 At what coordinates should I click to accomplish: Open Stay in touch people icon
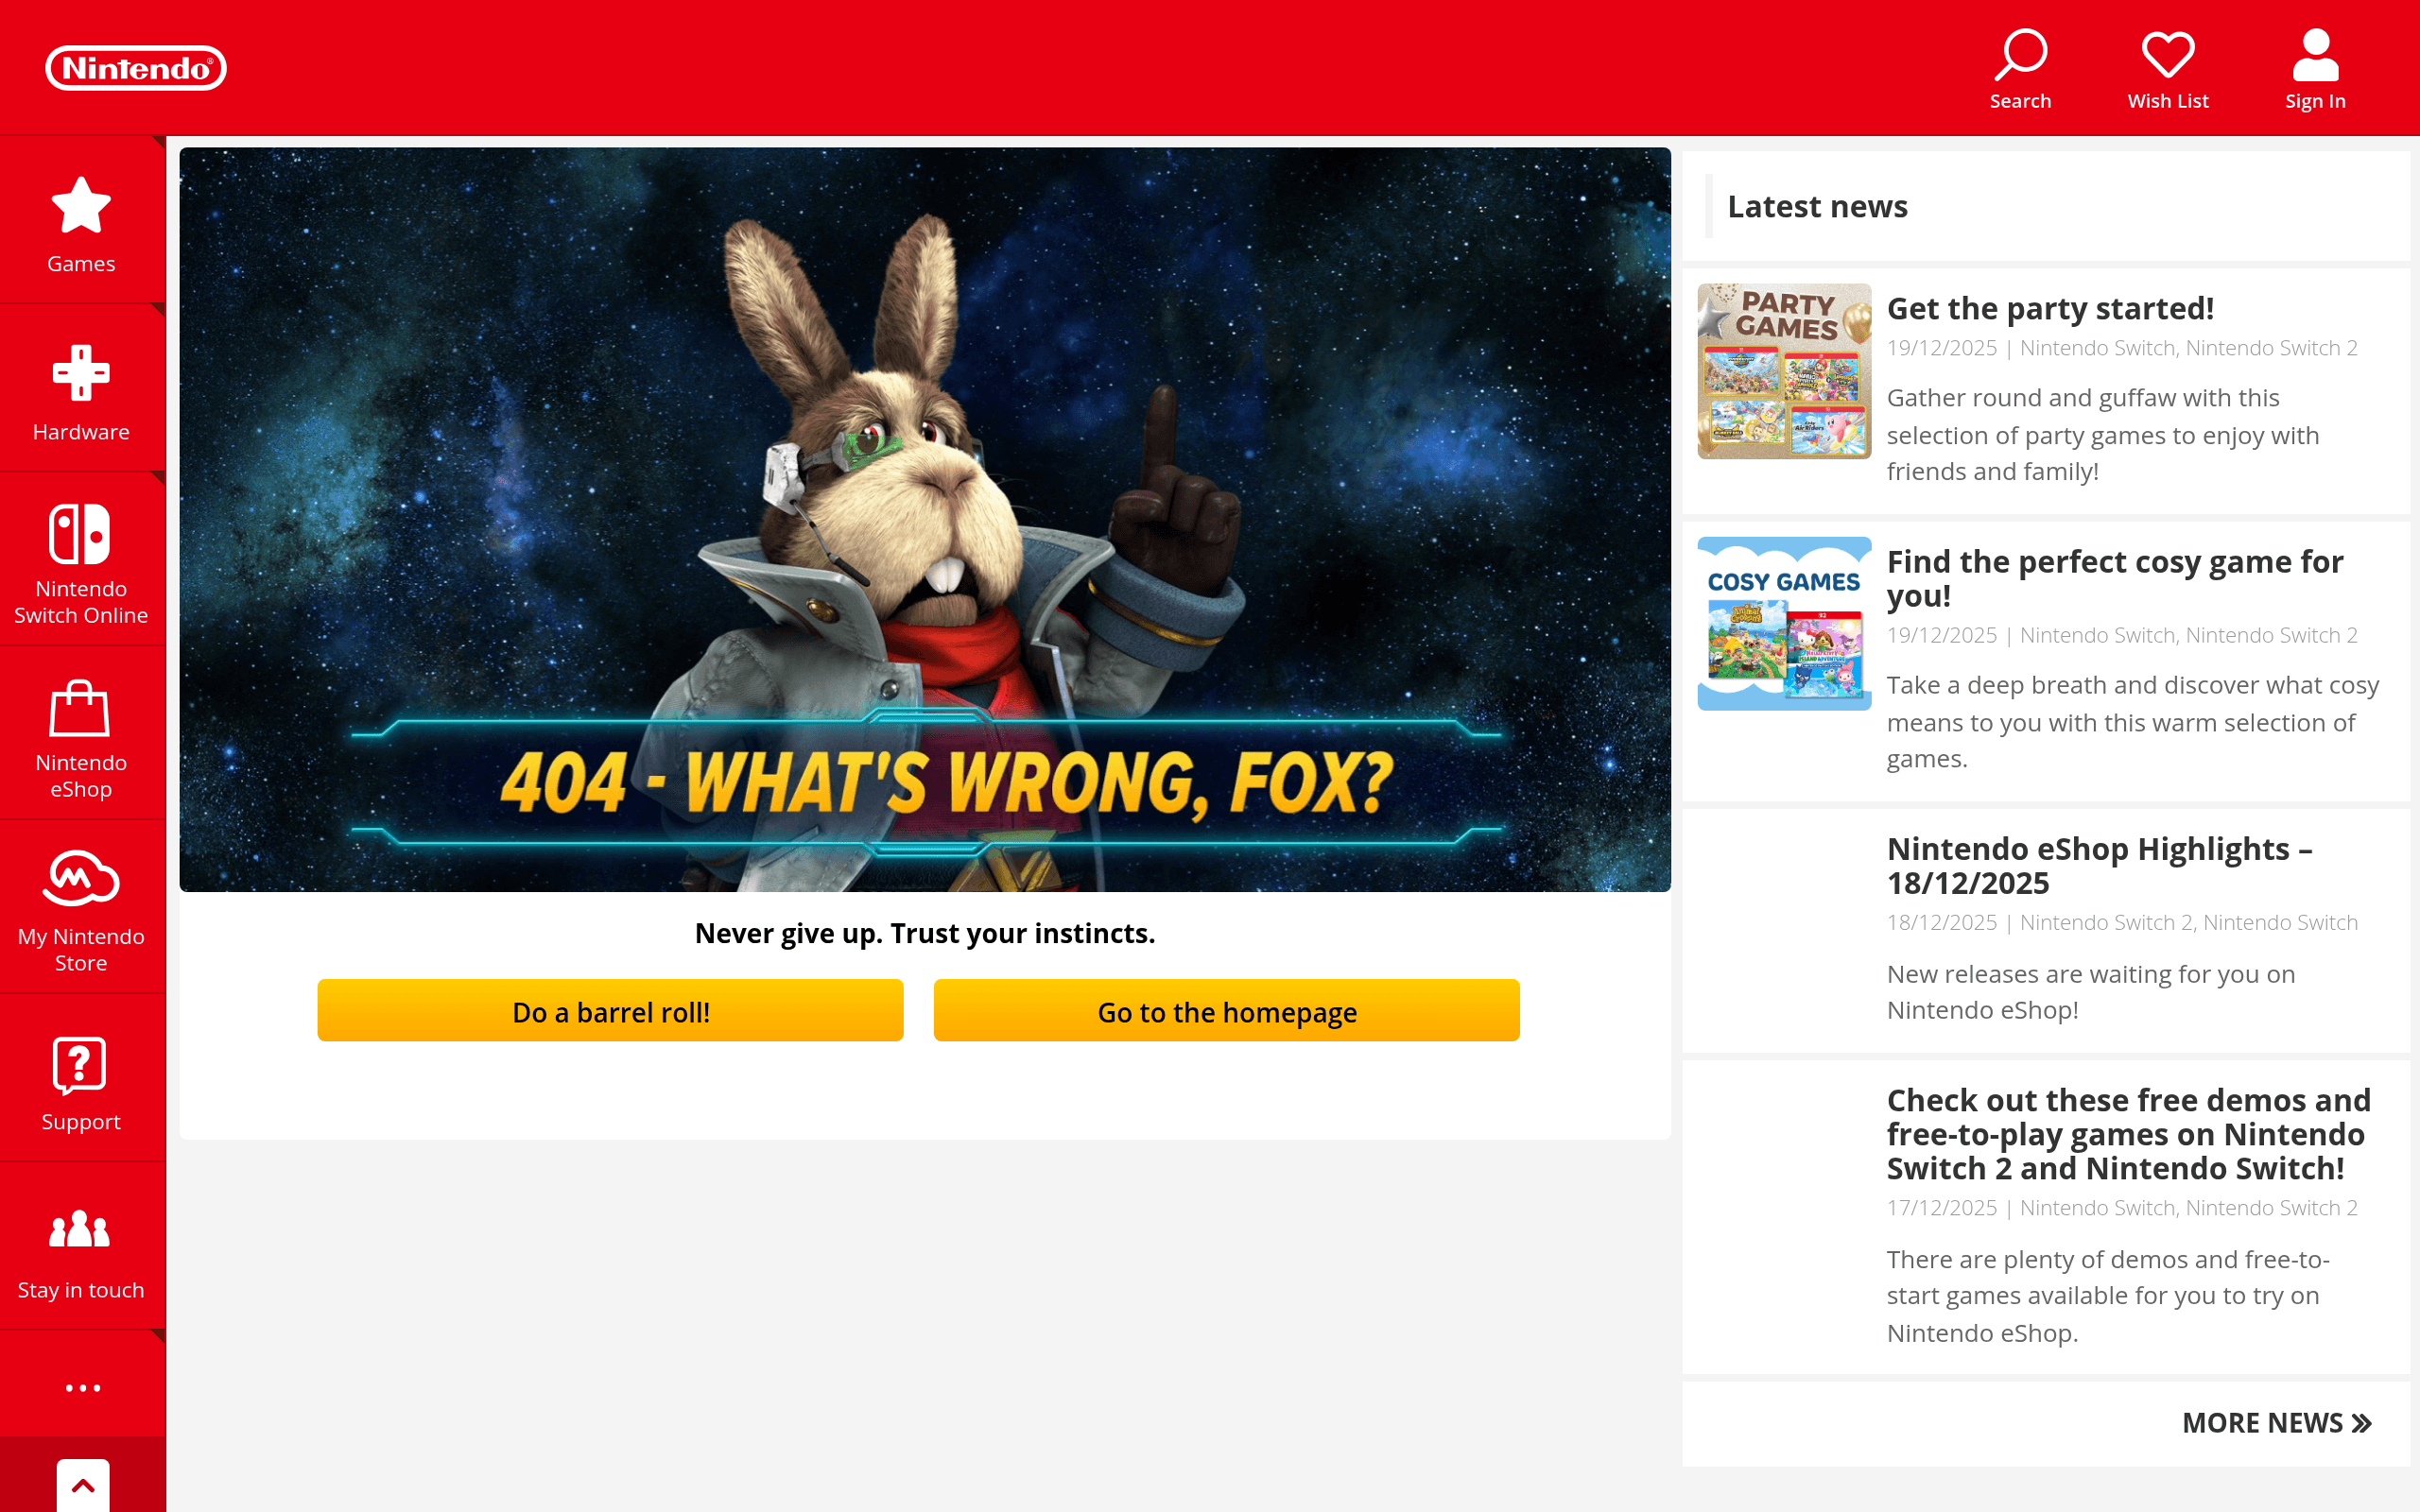click(80, 1229)
